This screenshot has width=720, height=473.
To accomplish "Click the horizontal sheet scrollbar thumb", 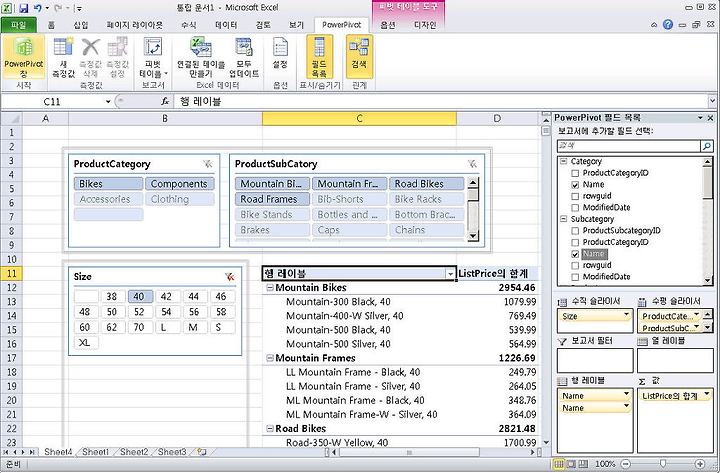I will tap(409, 452).
